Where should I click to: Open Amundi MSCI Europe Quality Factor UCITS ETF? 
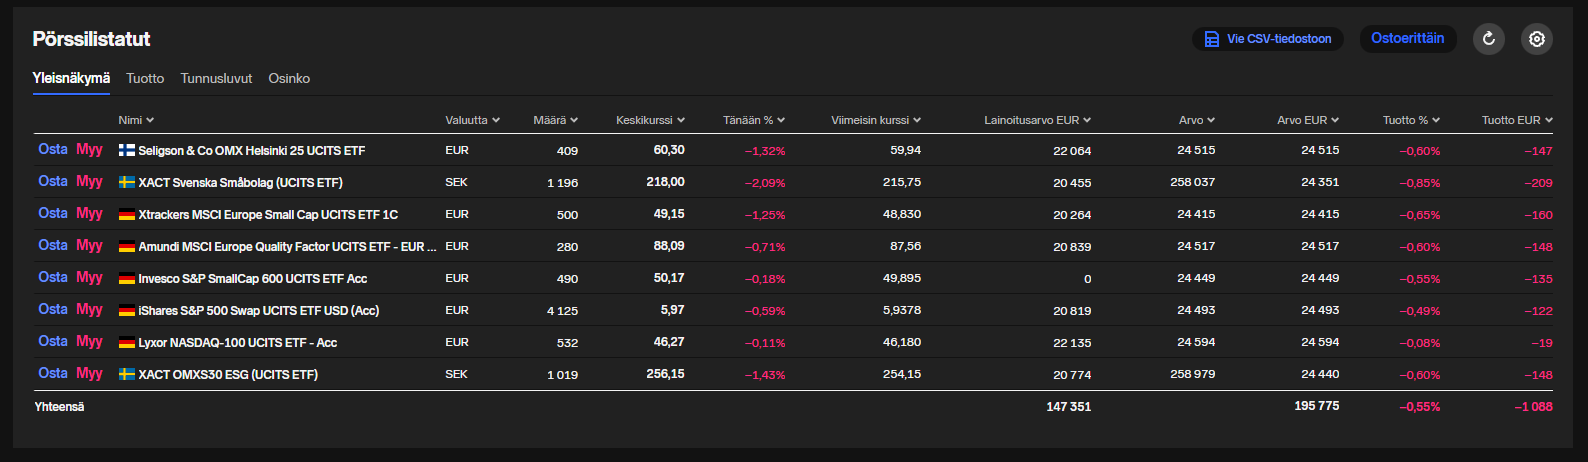pos(287,247)
